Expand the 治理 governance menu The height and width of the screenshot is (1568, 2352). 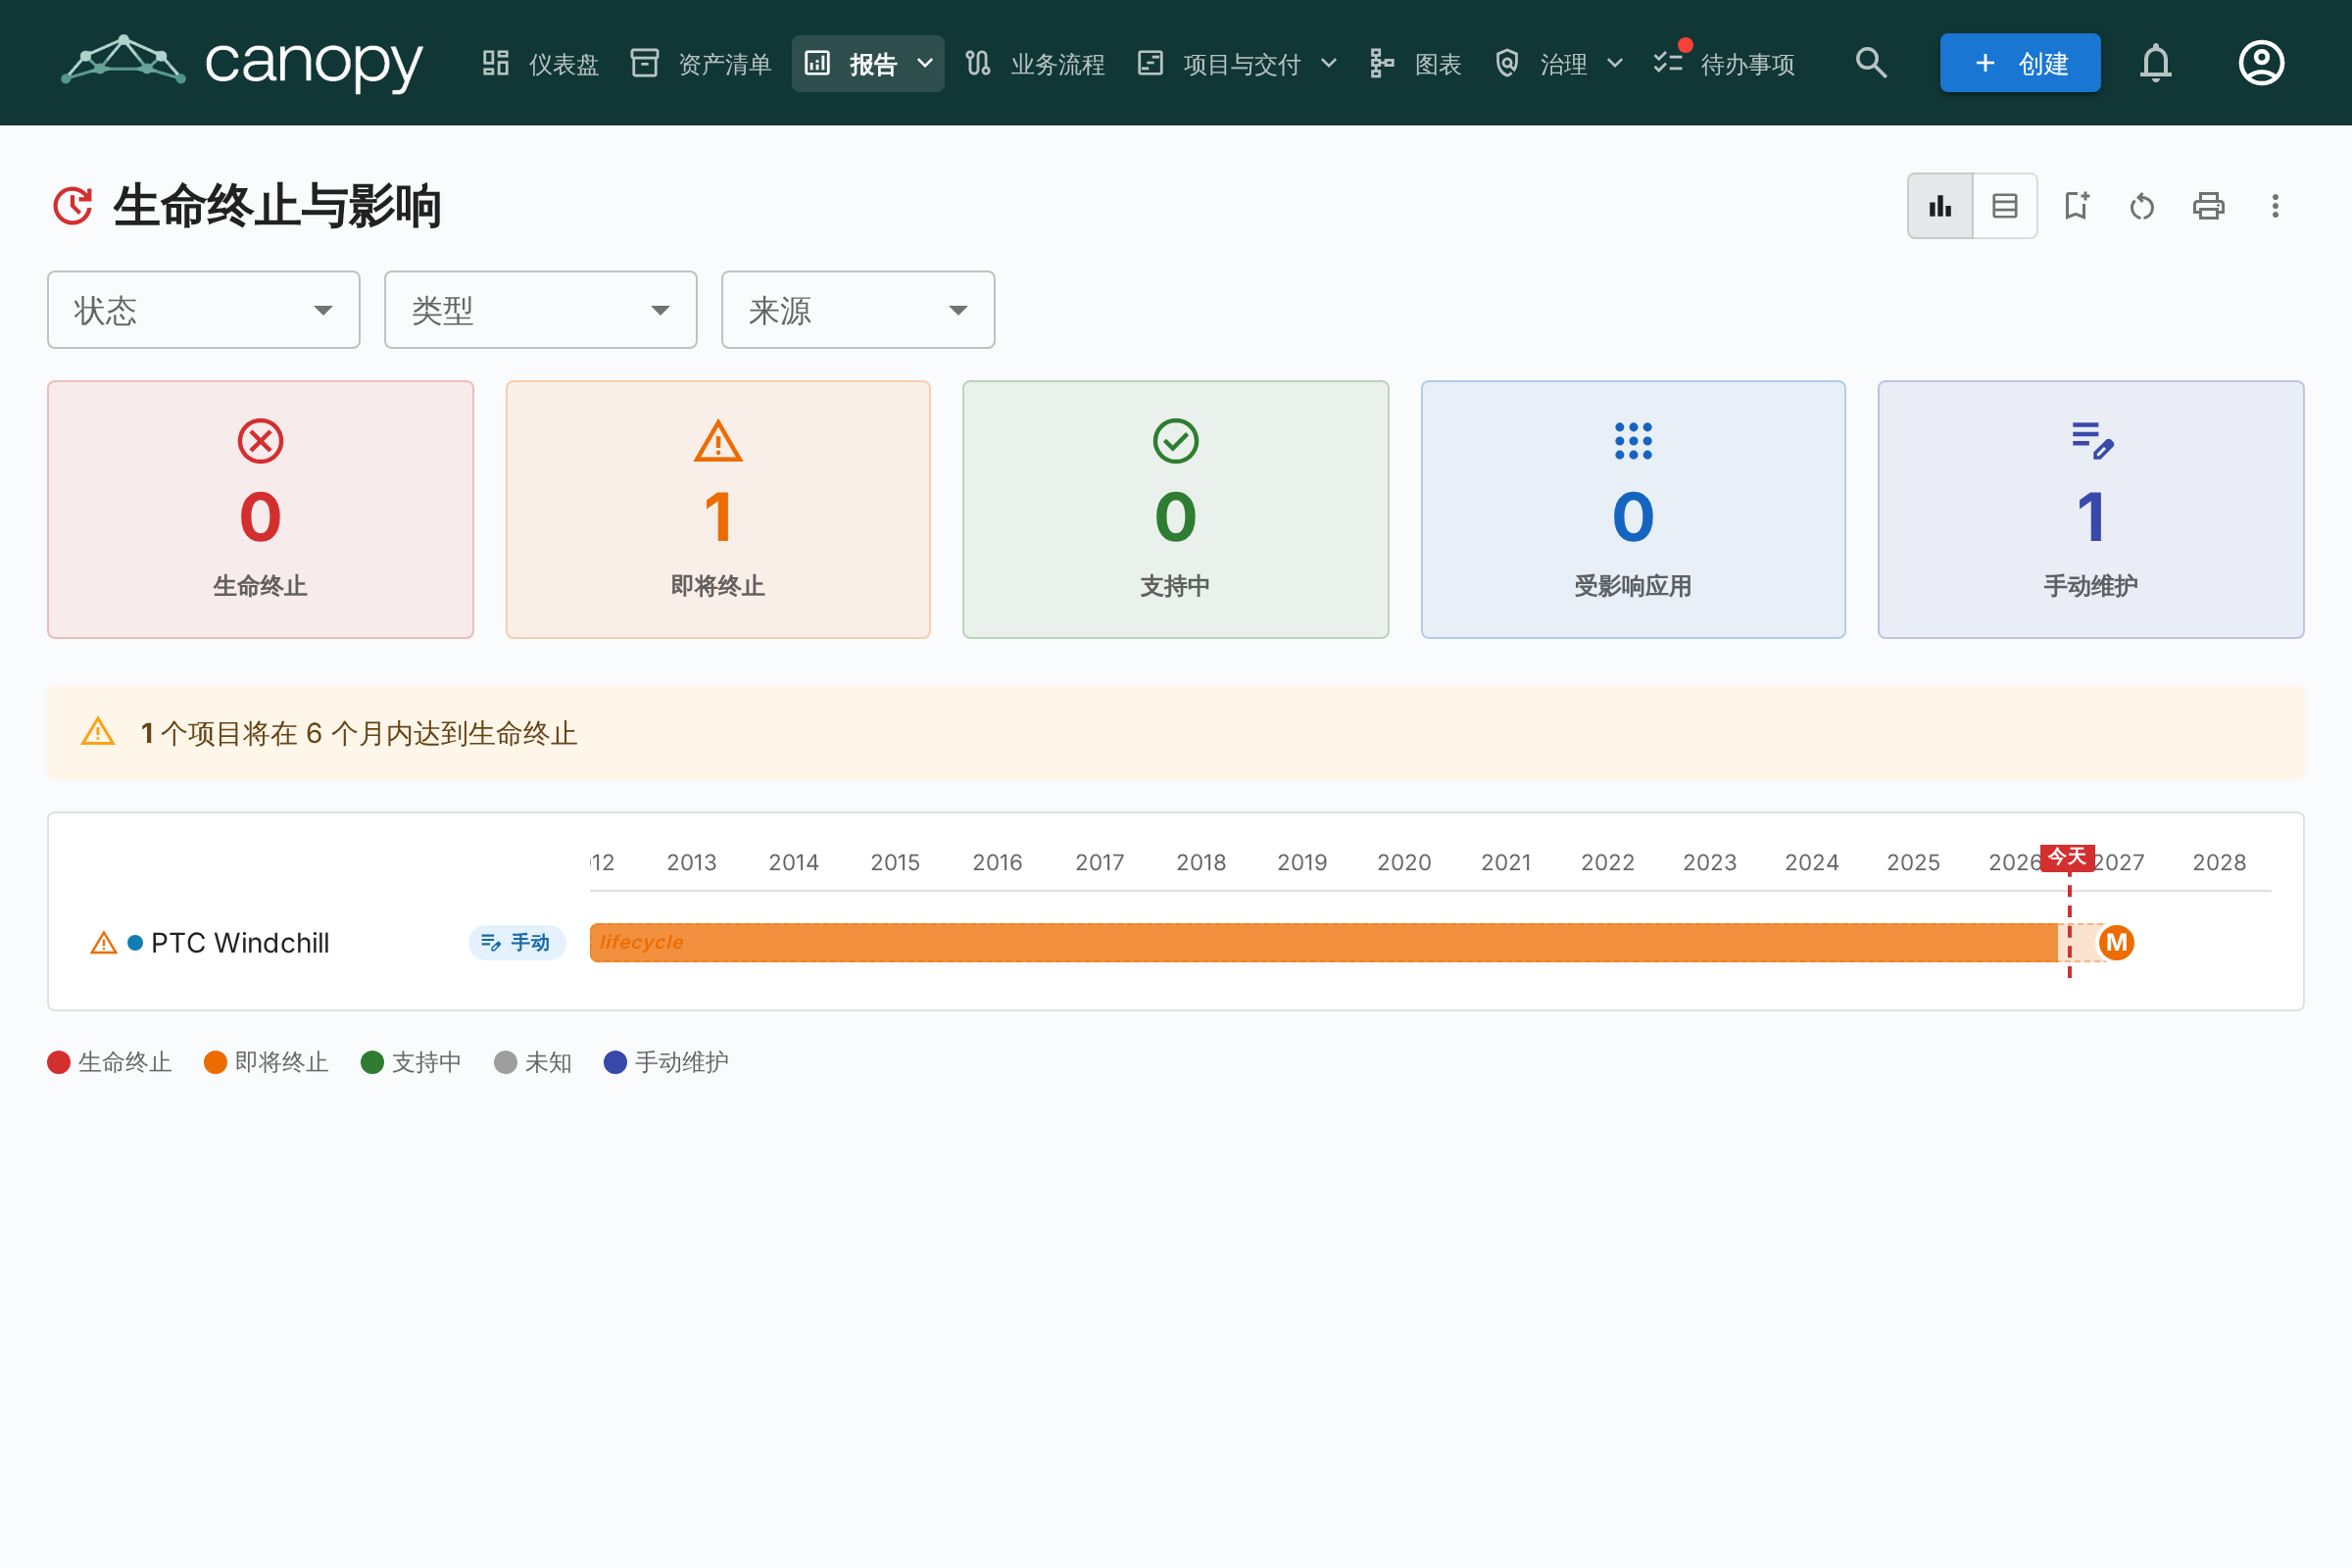[x=1558, y=64]
